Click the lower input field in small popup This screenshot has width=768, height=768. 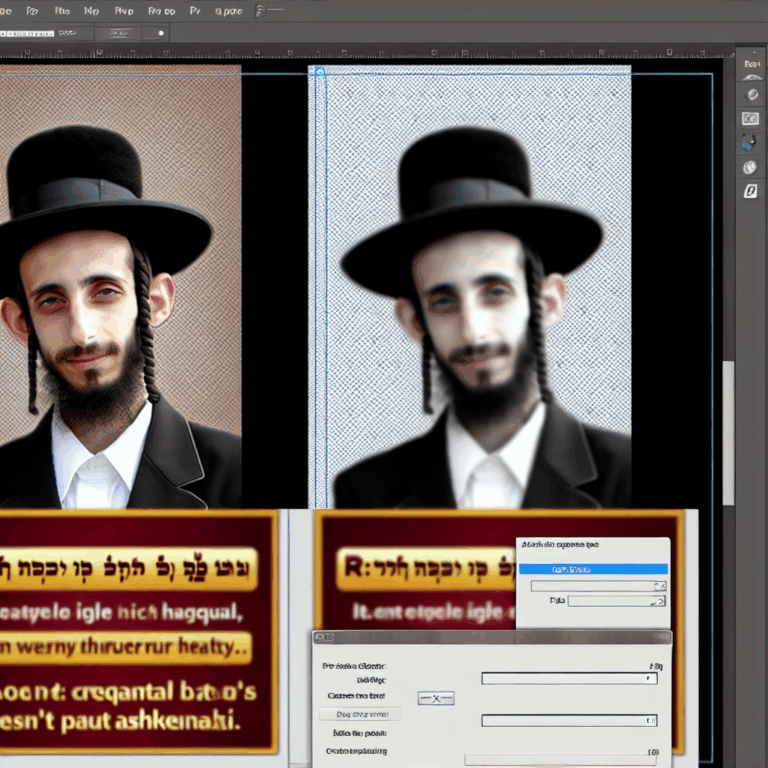pyautogui.click(x=616, y=601)
